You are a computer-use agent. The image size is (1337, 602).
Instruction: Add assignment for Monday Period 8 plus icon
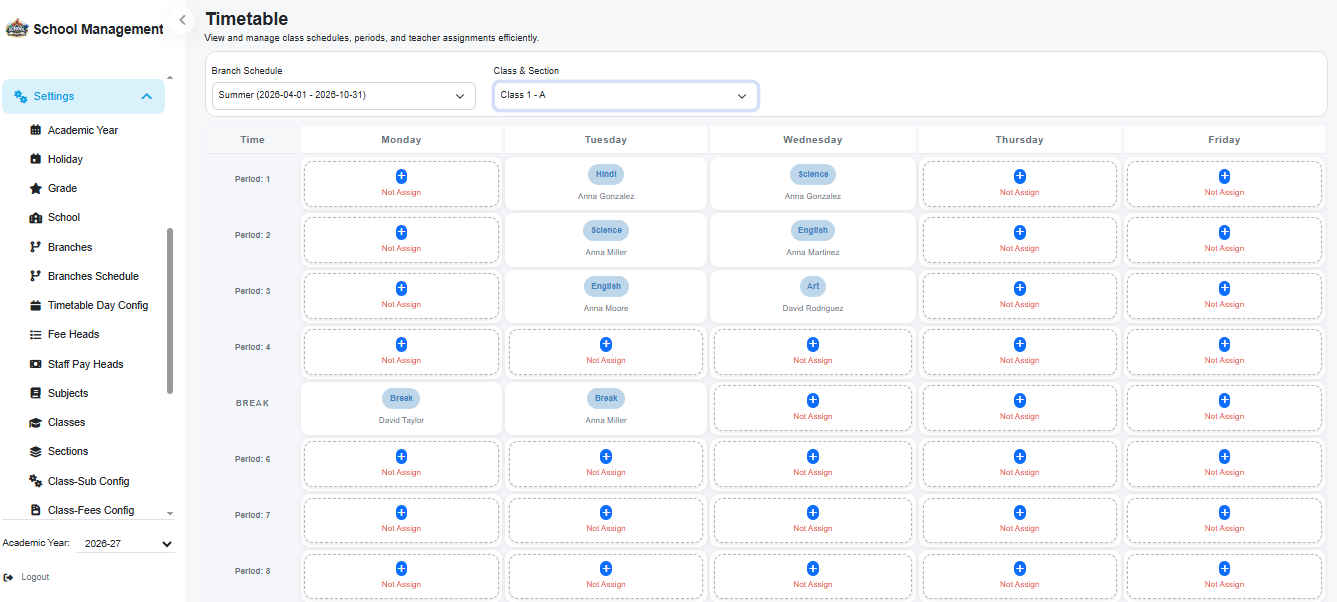(x=401, y=568)
